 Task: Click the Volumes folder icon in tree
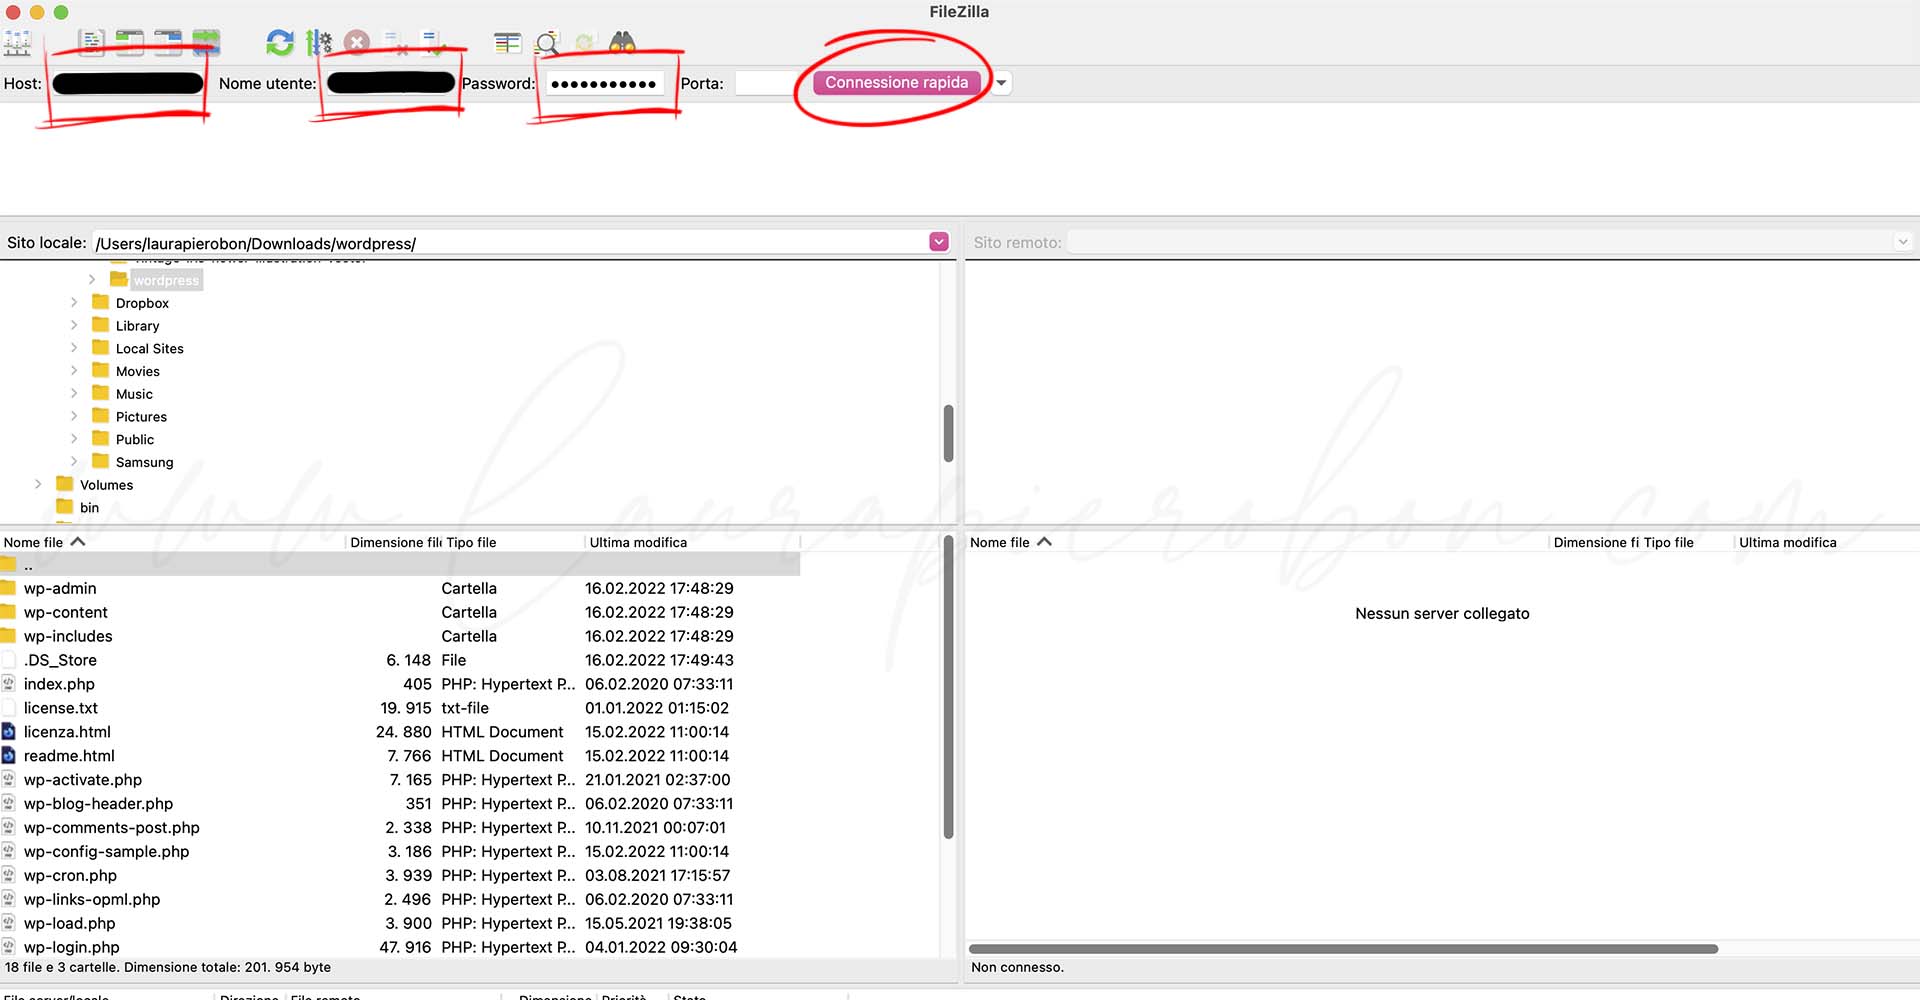point(65,484)
